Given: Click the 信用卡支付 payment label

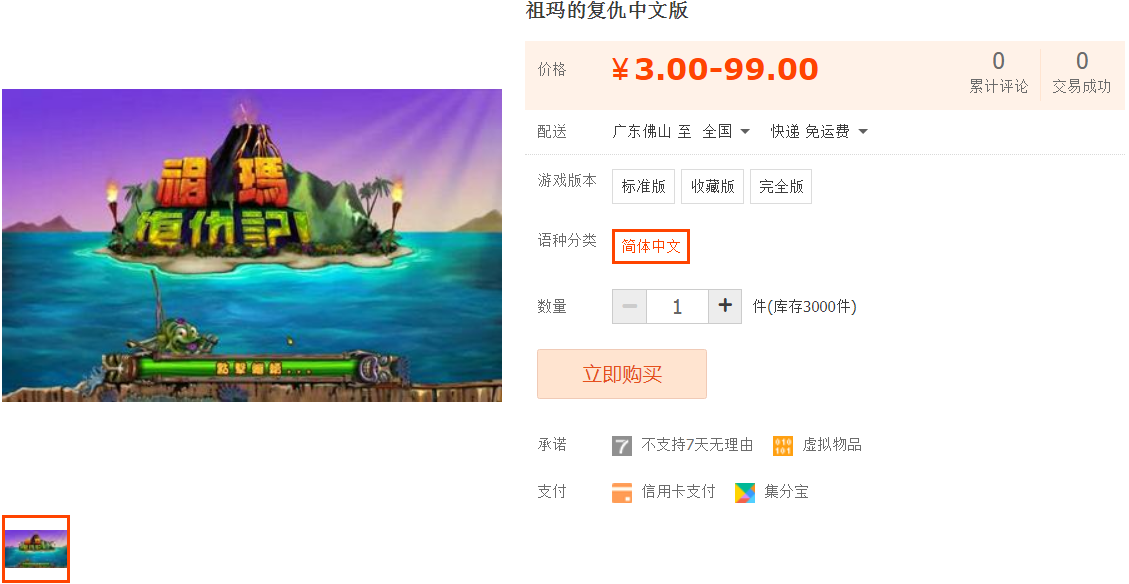Looking at the screenshot, I should click(x=678, y=492).
